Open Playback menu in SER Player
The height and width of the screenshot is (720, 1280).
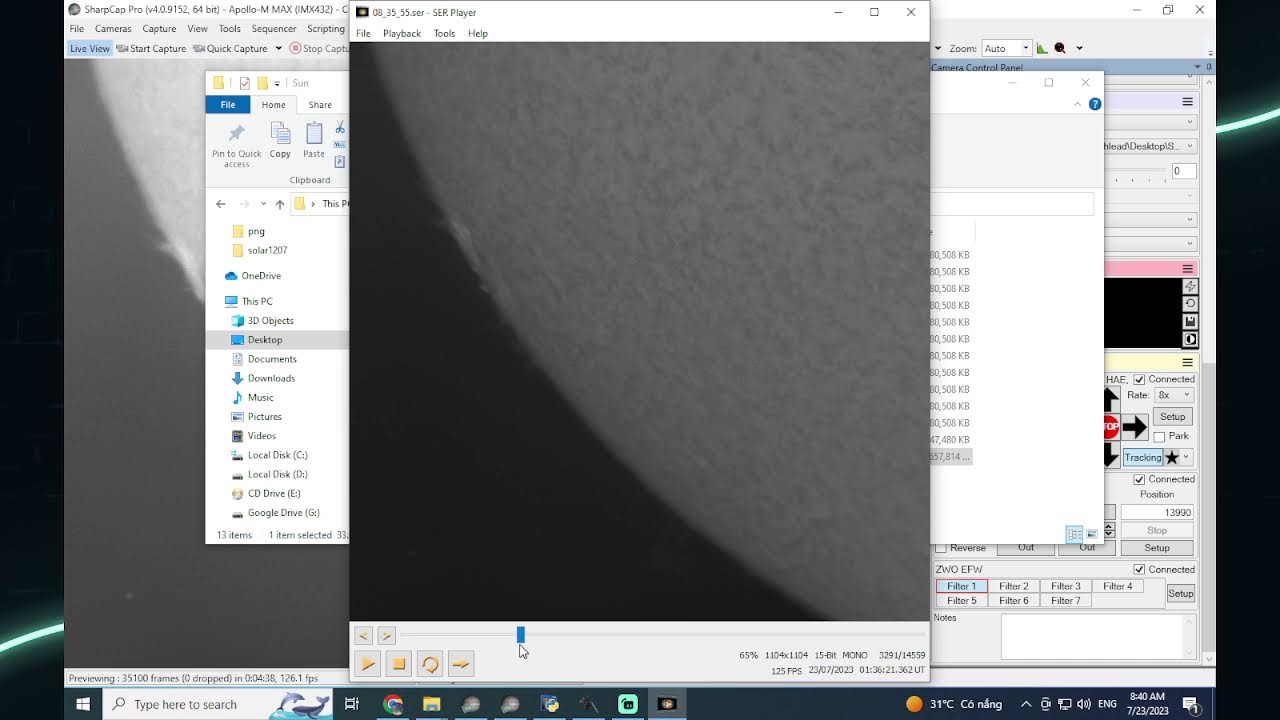[x=402, y=33]
